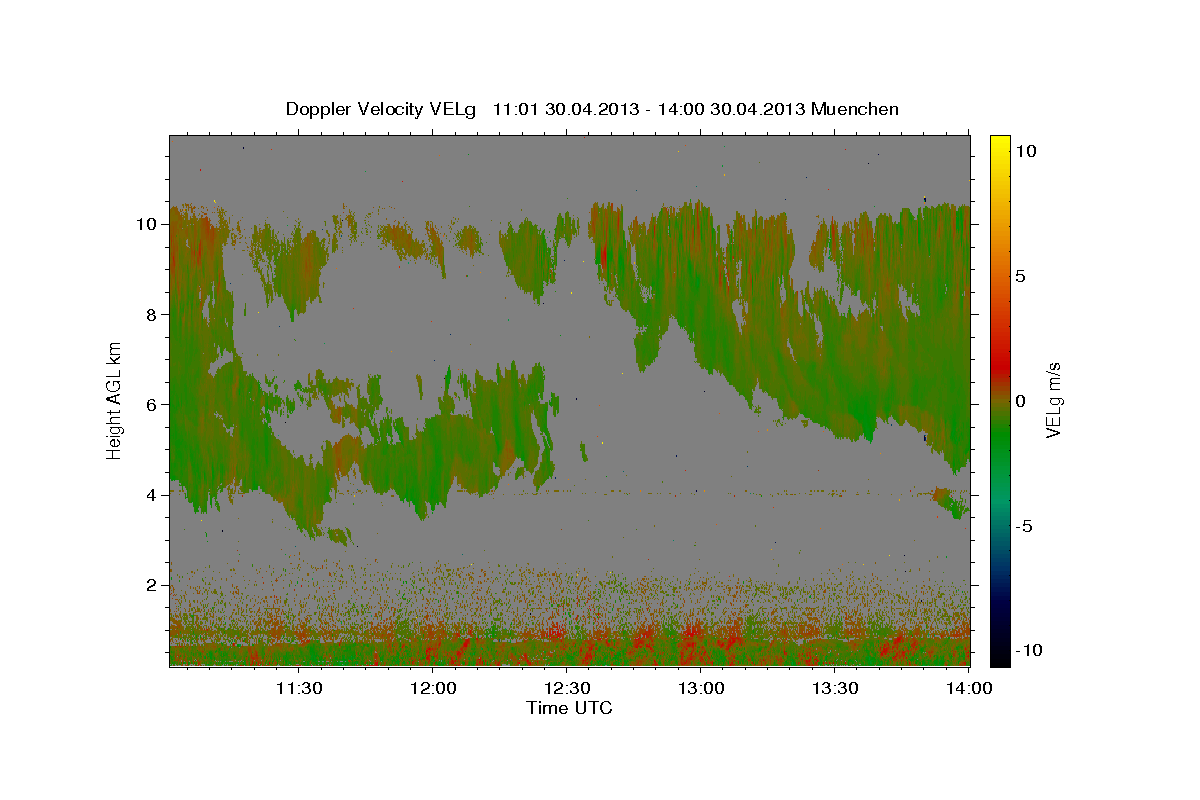Click the colorbar tick label 5
This screenshot has height=800, width=1200.
coord(1021,276)
